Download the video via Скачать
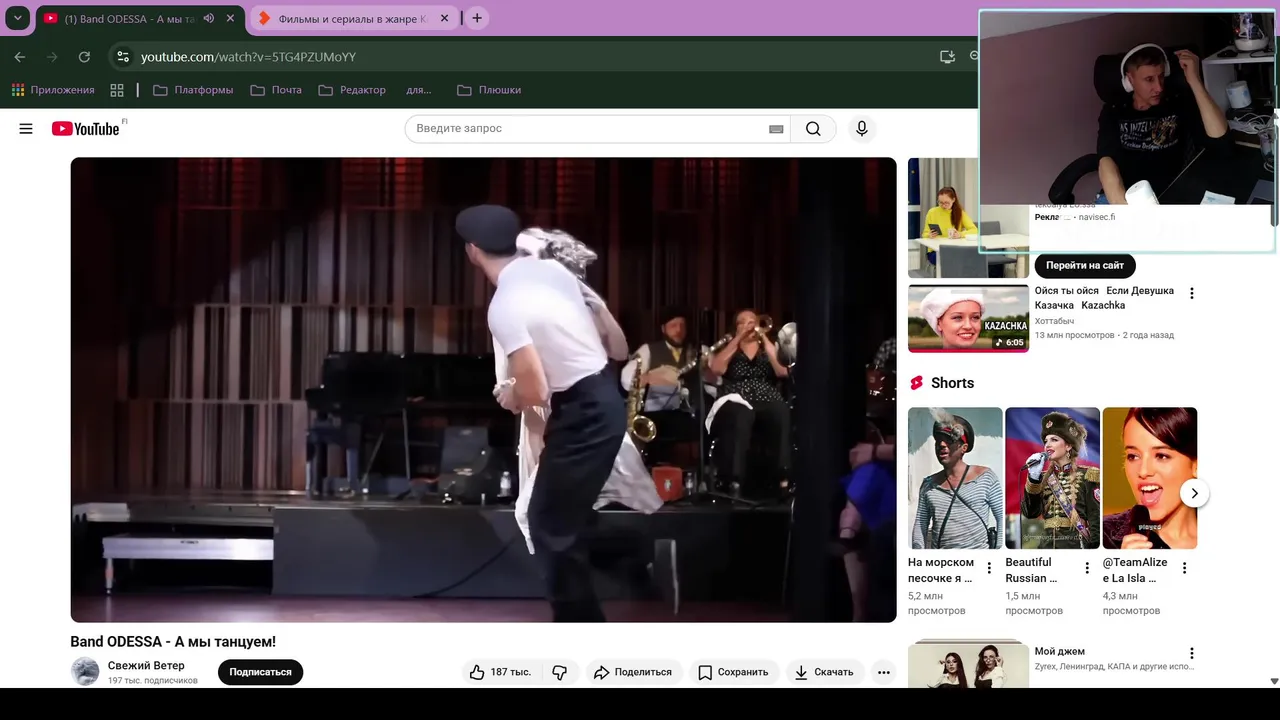The width and height of the screenshot is (1280, 720). click(824, 672)
